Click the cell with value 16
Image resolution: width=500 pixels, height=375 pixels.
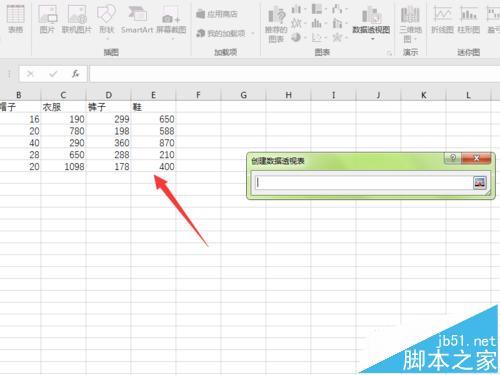click(20, 119)
